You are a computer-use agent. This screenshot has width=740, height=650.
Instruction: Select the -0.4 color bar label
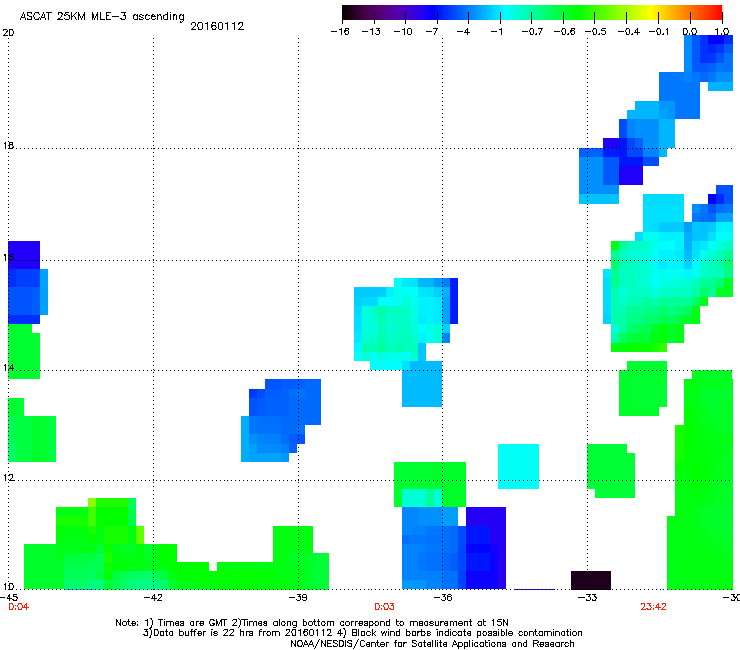[x=629, y=32]
